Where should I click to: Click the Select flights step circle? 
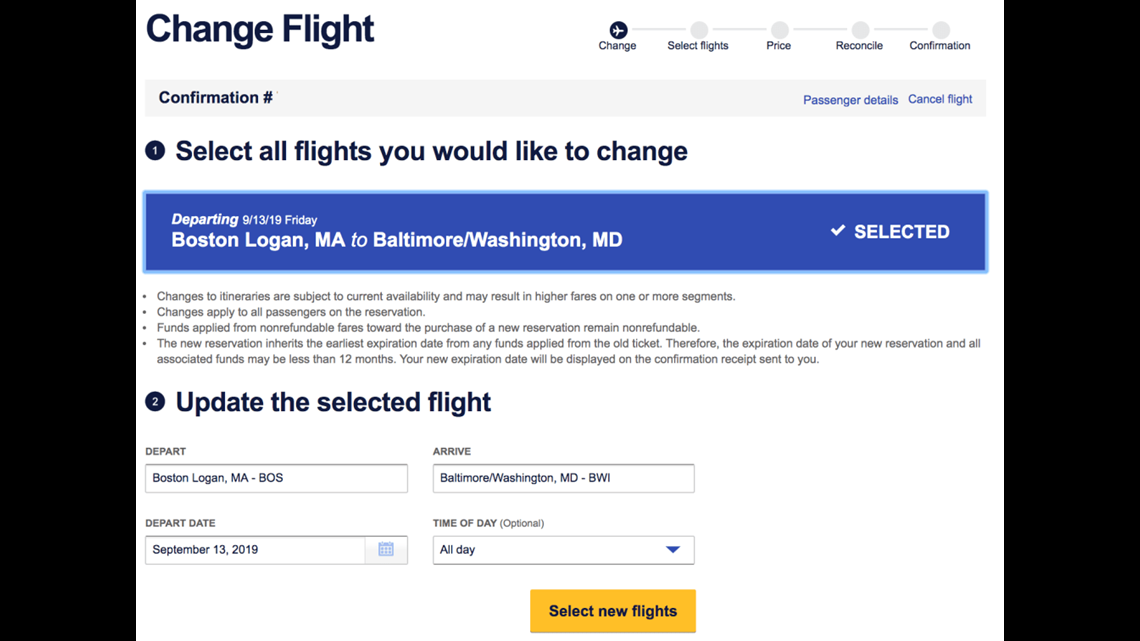coord(699,30)
